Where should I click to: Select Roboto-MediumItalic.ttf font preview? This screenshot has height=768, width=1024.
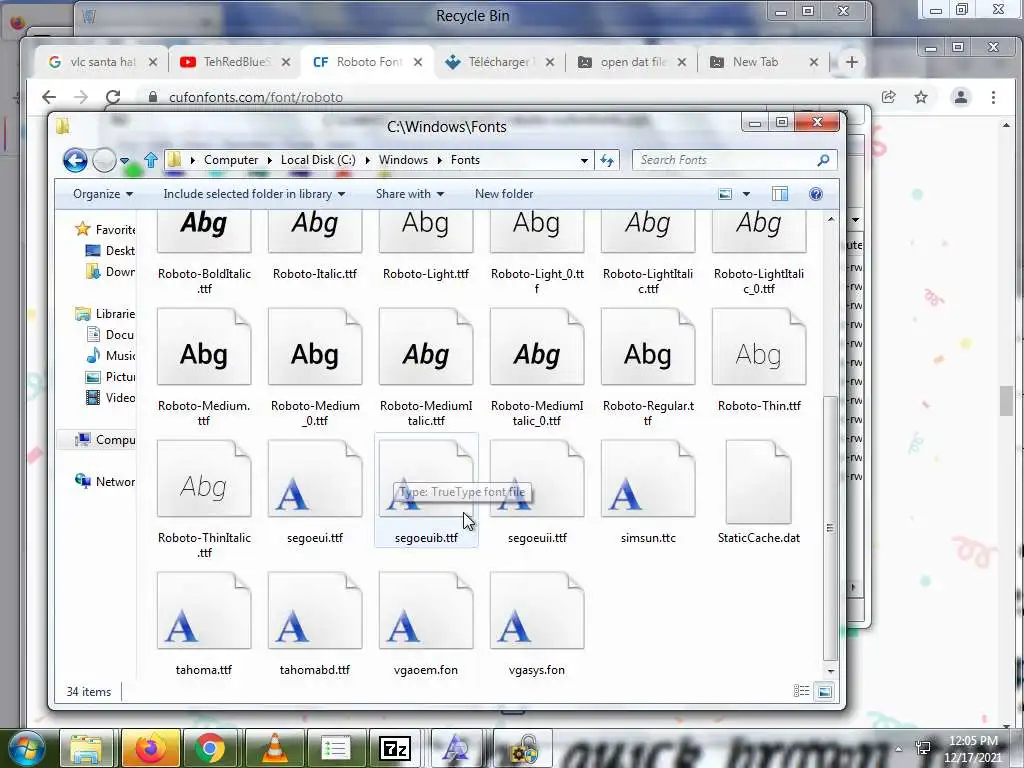(x=426, y=347)
